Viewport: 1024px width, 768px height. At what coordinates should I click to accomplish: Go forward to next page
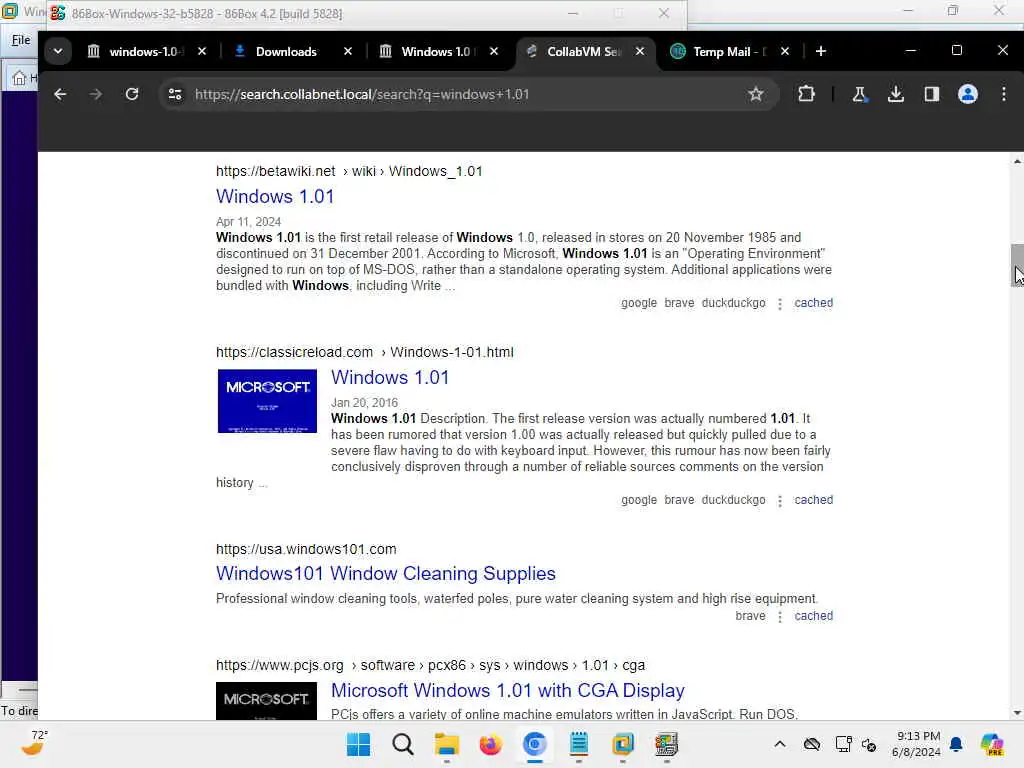click(x=95, y=94)
